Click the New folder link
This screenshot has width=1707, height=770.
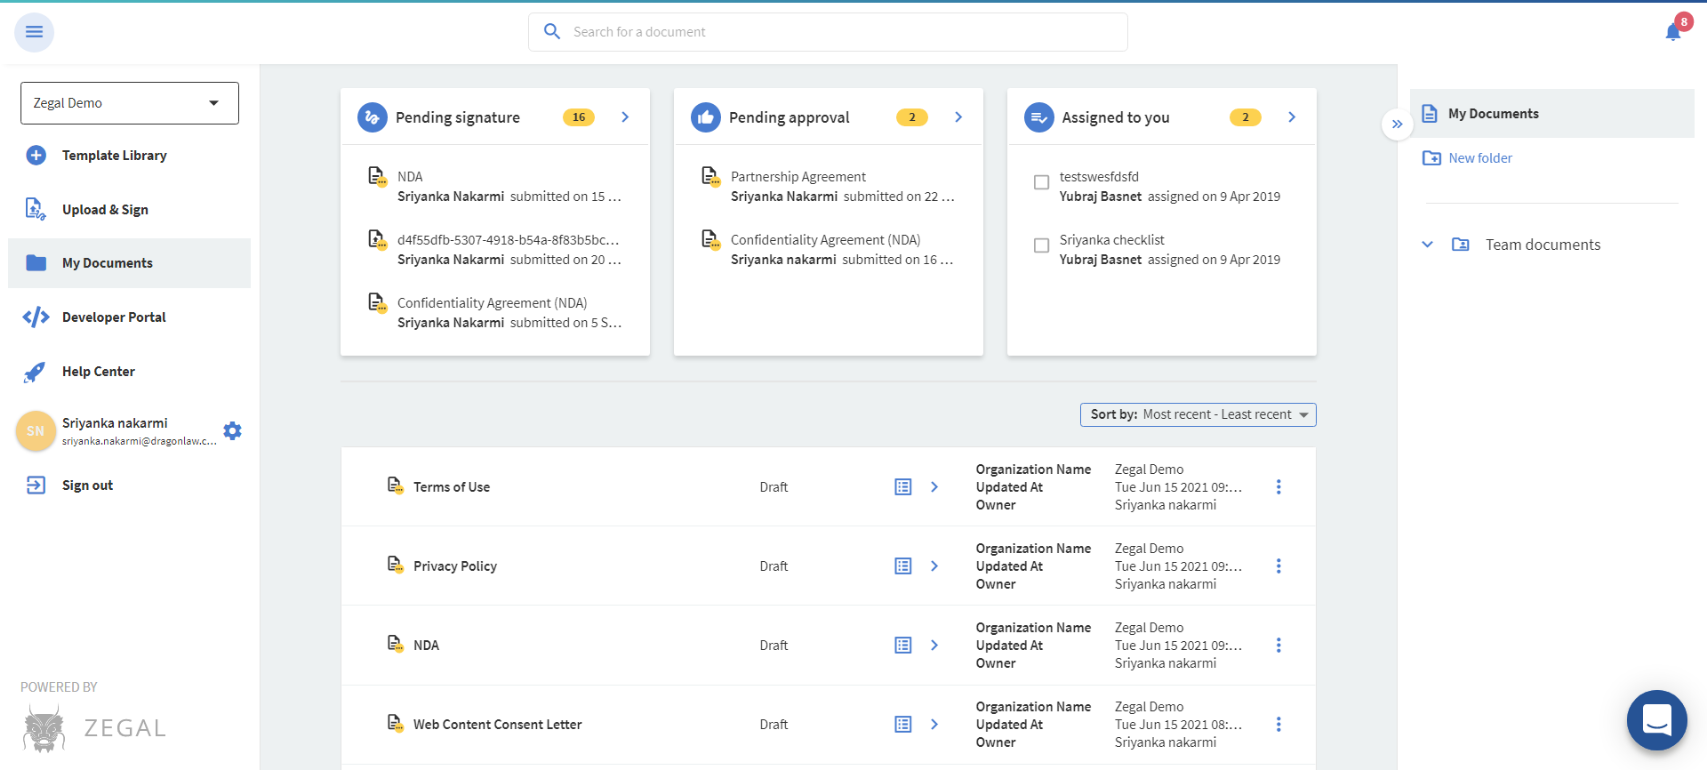click(1479, 158)
